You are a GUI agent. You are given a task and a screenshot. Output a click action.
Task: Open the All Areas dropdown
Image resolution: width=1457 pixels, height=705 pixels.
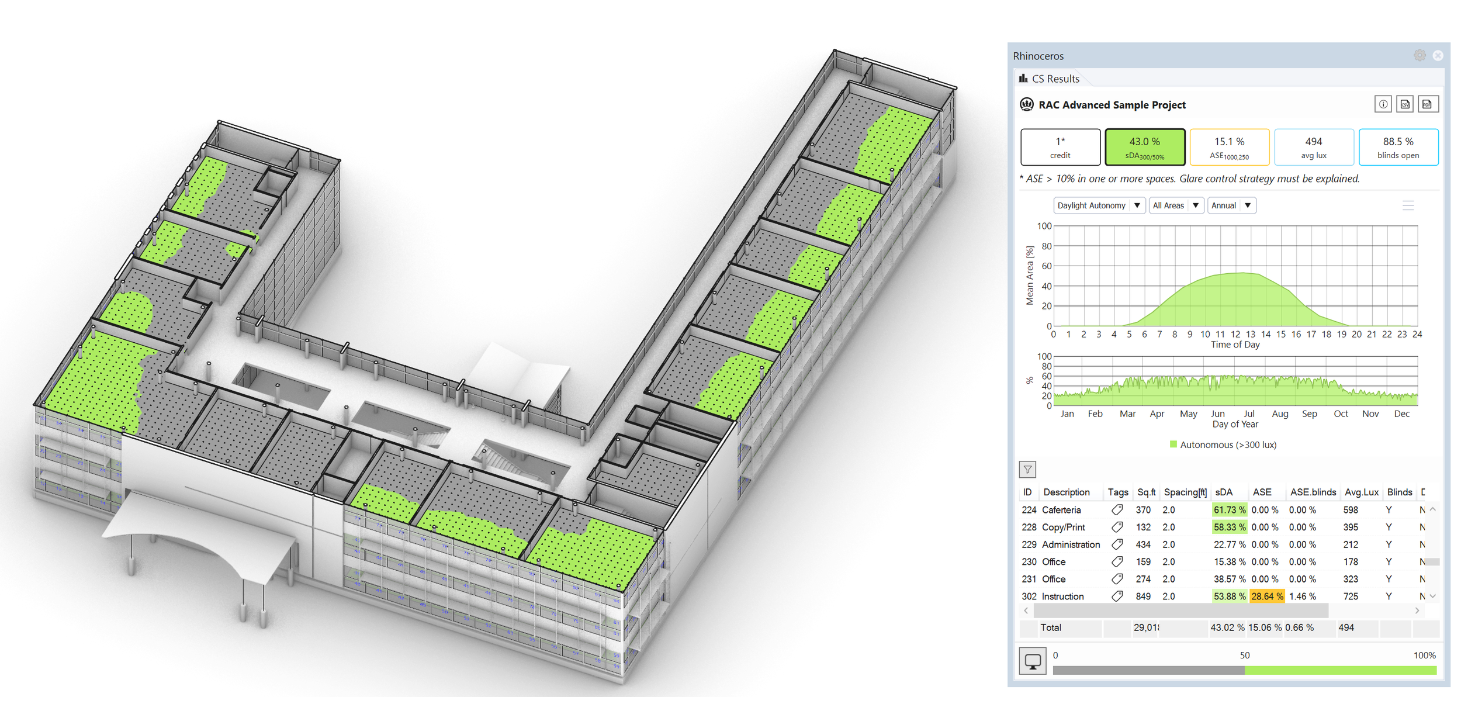click(x=1175, y=206)
